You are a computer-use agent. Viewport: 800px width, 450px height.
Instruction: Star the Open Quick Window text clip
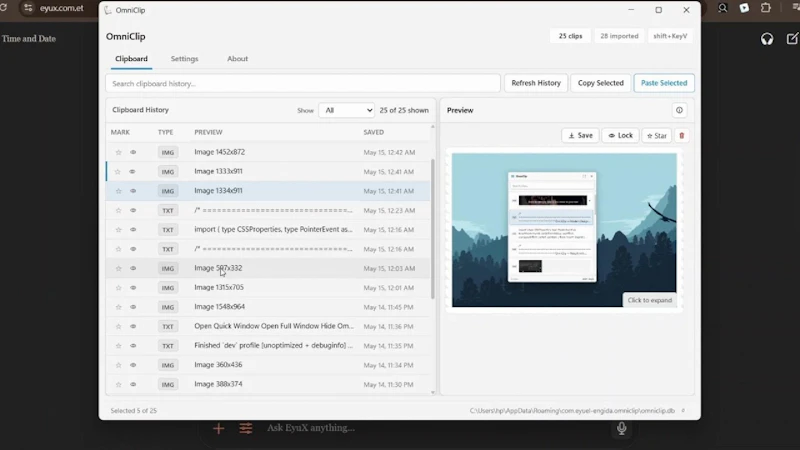point(118,327)
